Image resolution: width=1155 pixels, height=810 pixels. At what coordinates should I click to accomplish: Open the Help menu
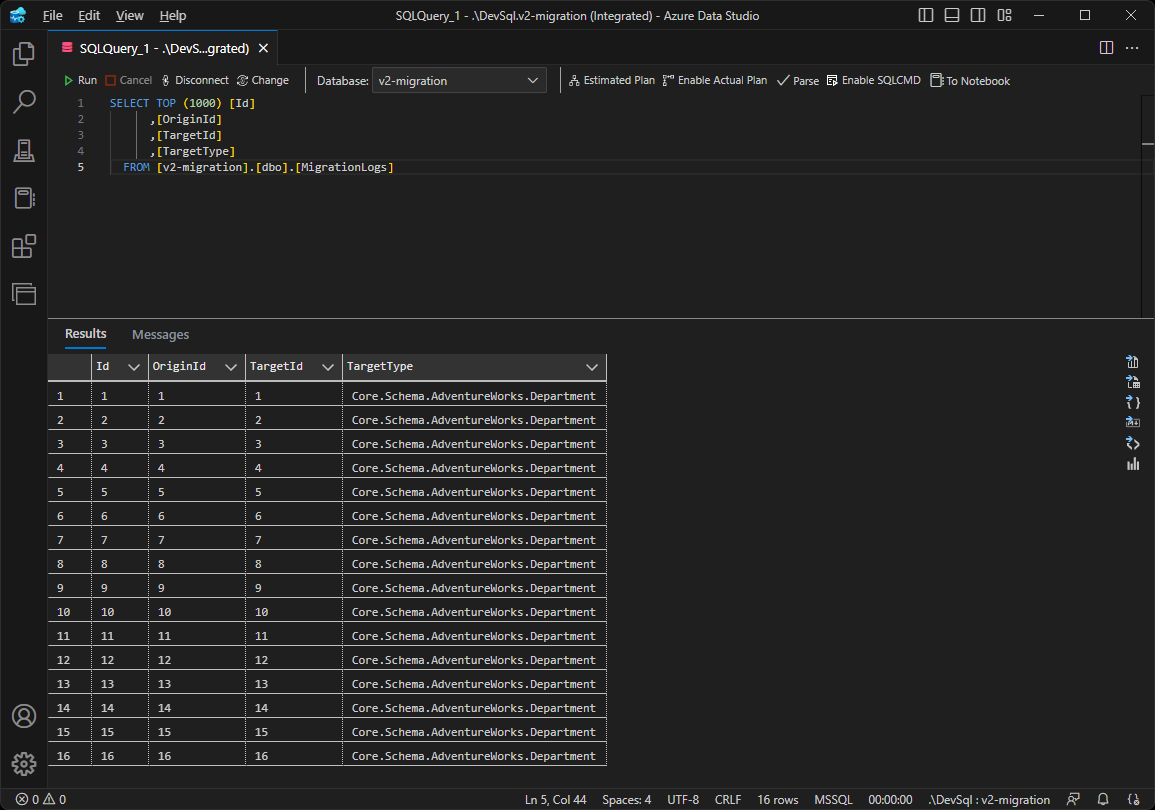click(x=173, y=15)
